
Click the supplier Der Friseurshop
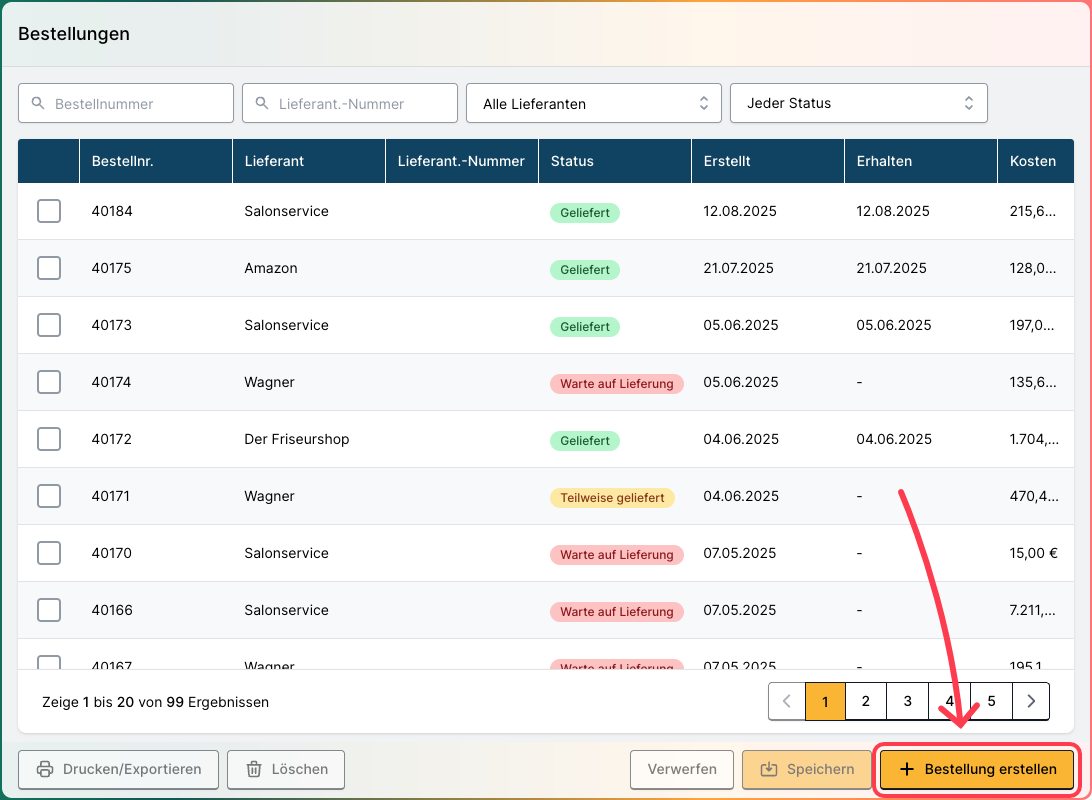click(297, 439)
